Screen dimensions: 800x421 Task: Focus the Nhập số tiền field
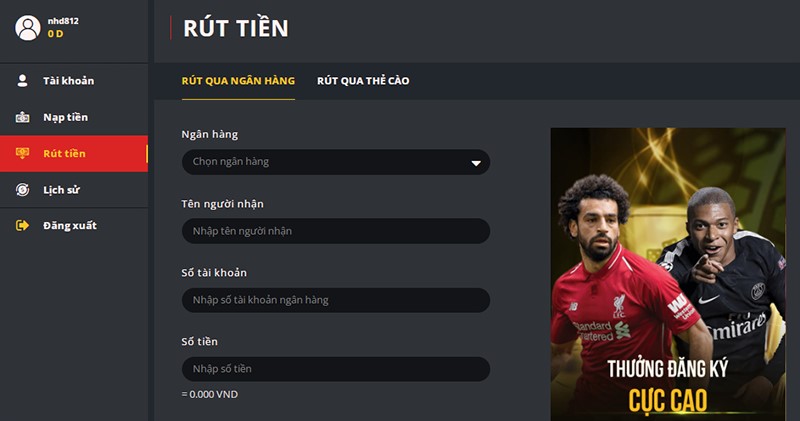point(336,369)
